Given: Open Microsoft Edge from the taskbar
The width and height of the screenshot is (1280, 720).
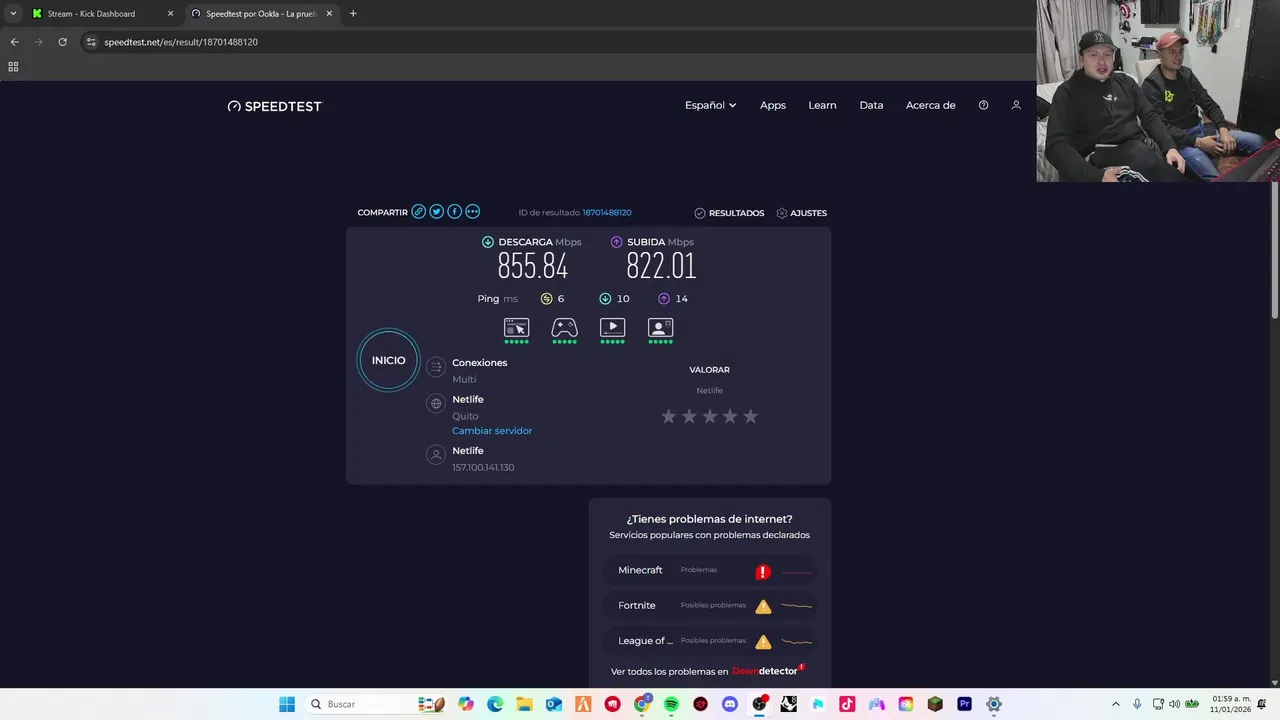Looking at the screenshot, I should (x=495, y=704).
